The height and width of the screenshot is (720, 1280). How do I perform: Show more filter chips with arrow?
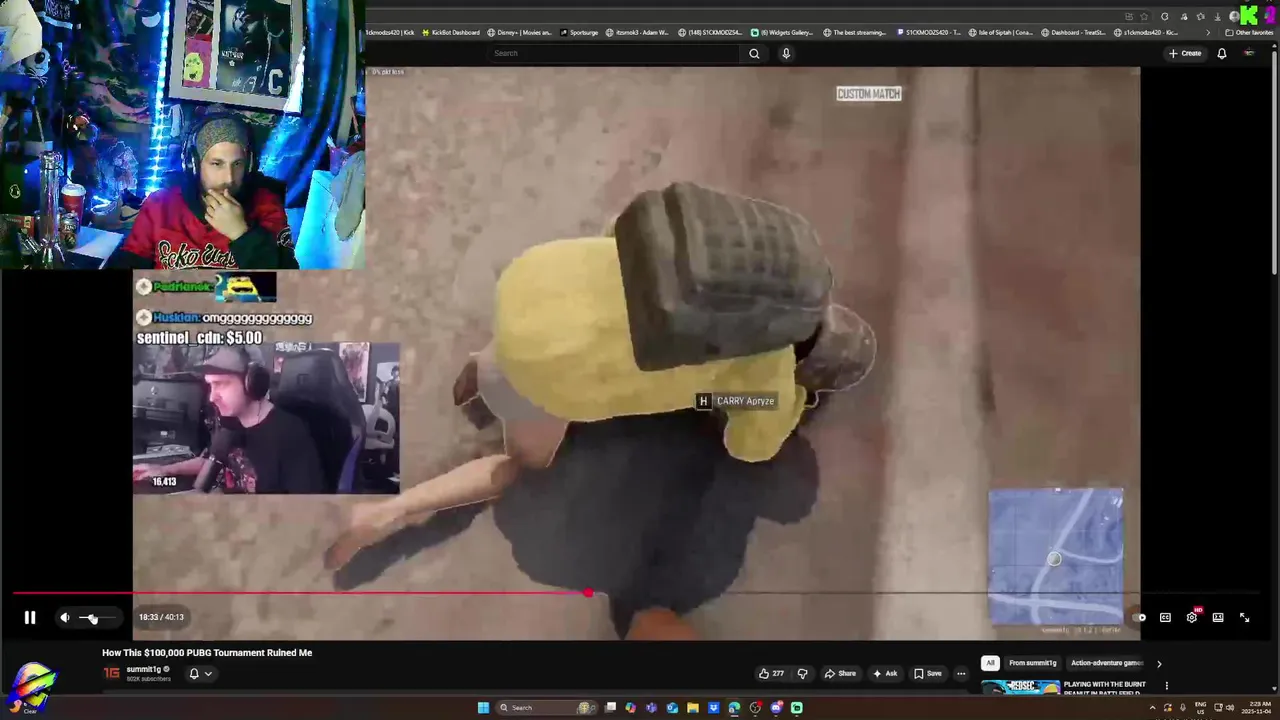click(x=1159, y=663)
